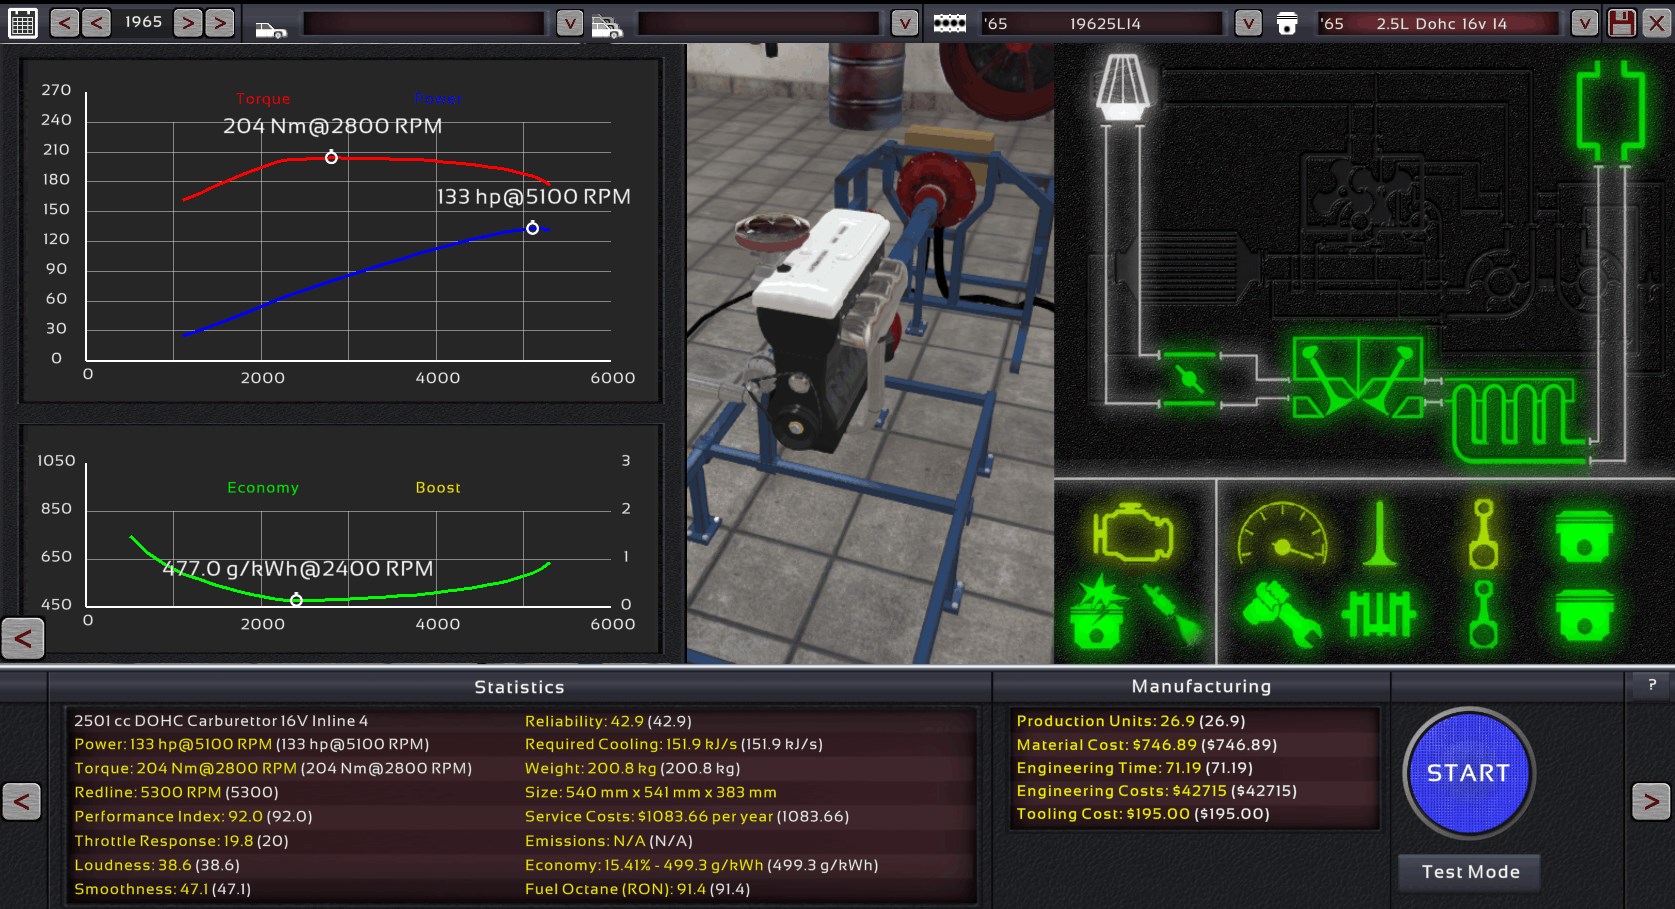1675x909 pixels.
Task: Select the cylinder head valves icon
Action: click(1357, 377)
